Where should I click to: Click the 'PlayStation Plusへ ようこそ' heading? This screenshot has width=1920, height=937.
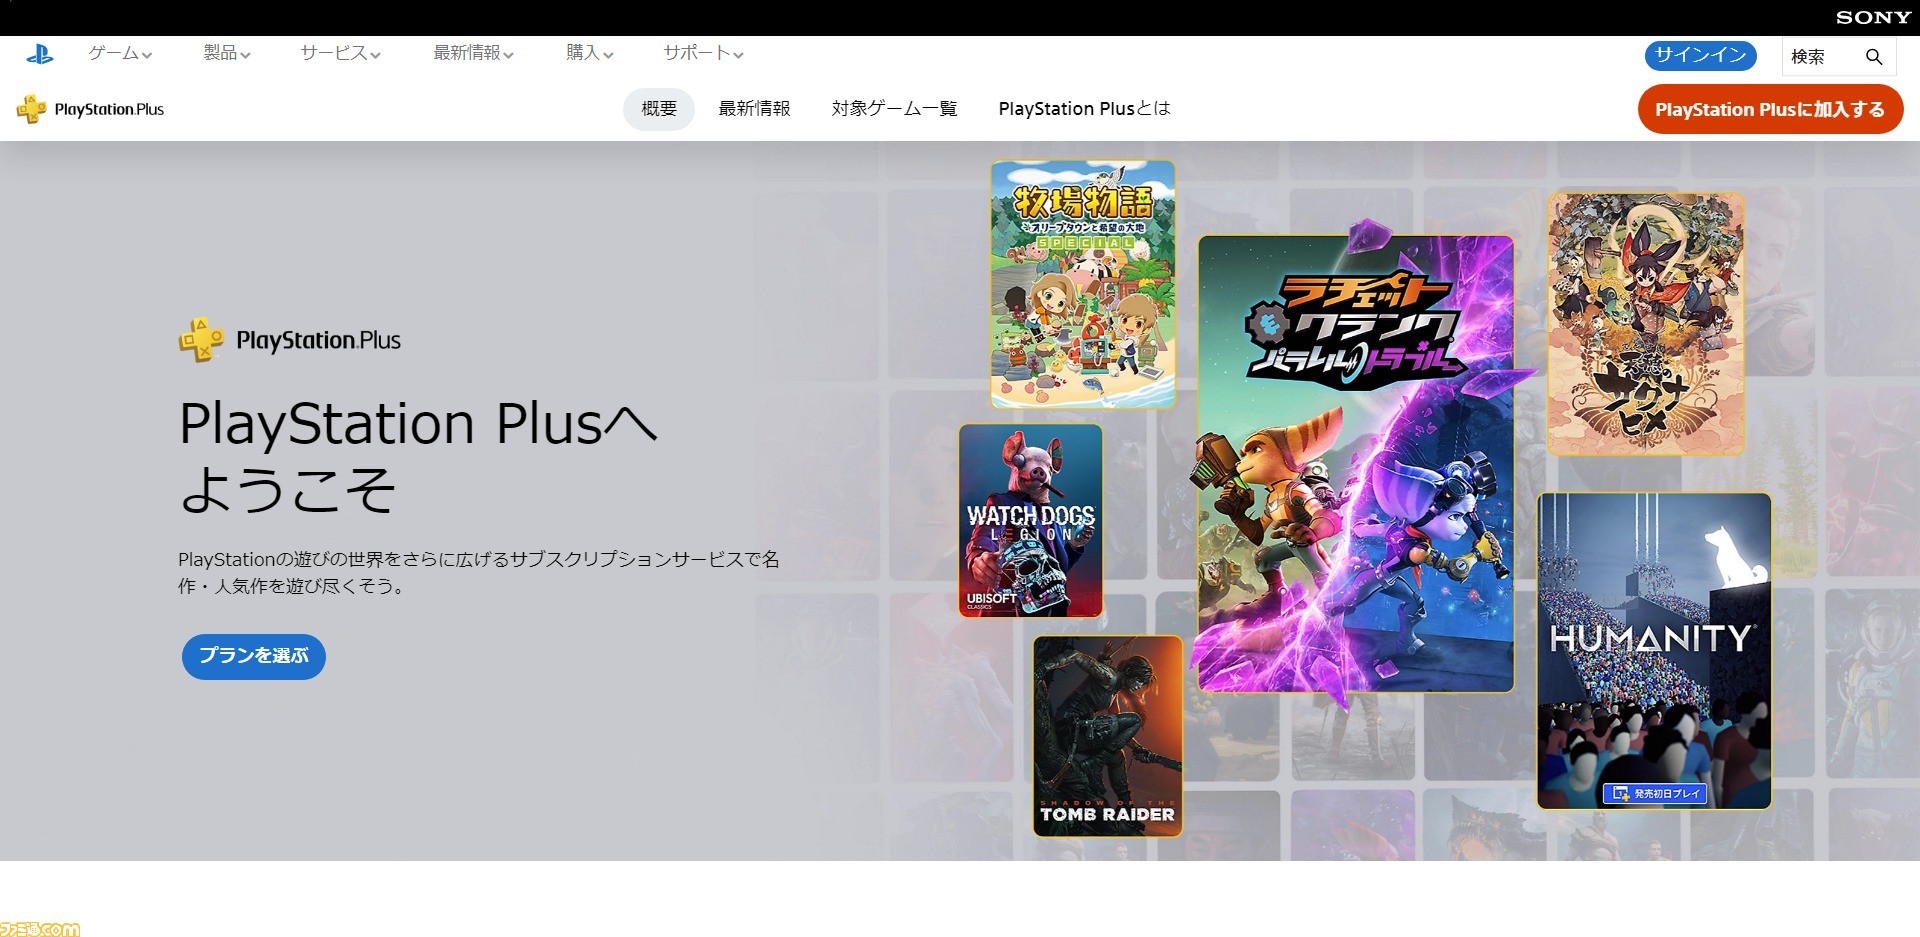point(418,456)
